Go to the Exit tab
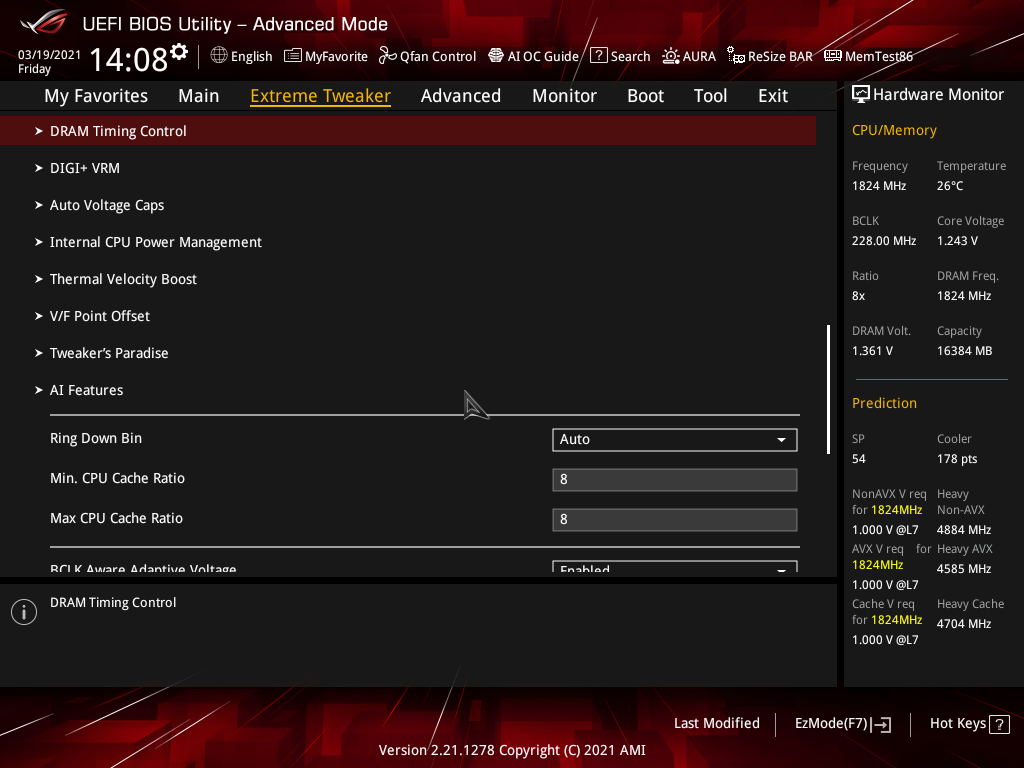 tap(773, 96)
